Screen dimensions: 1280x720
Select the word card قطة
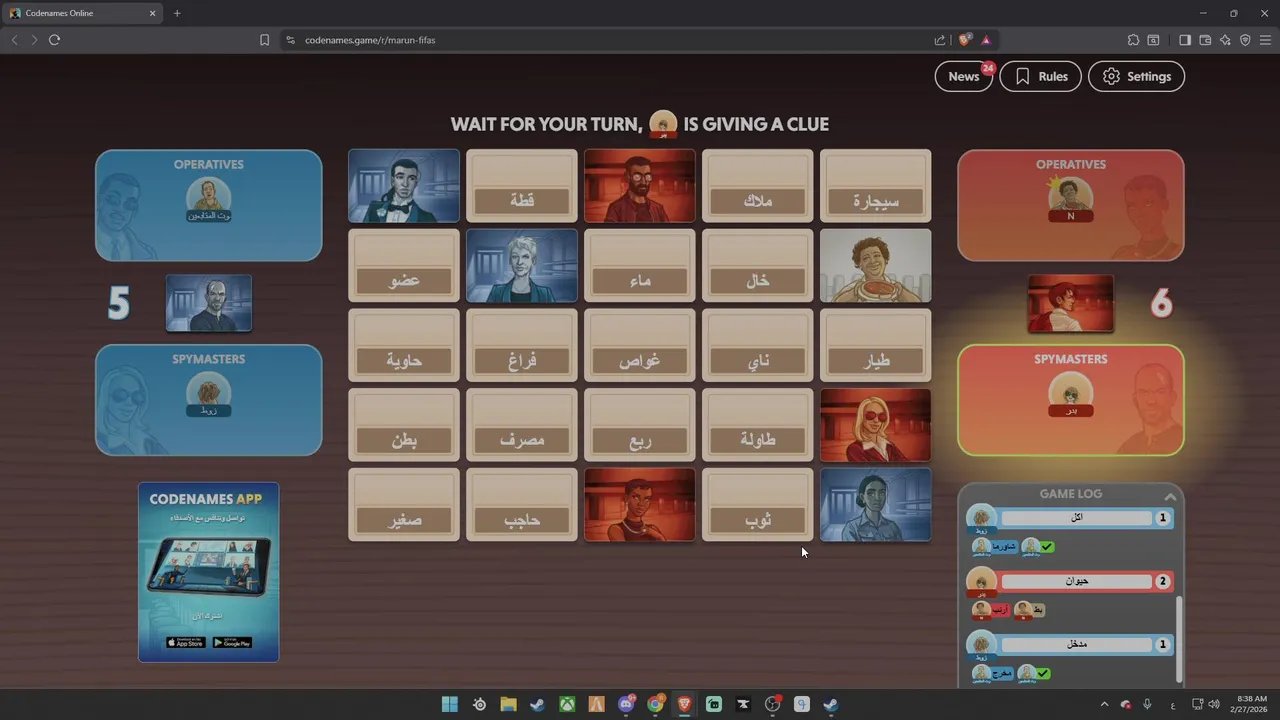(x=522, y=186)
